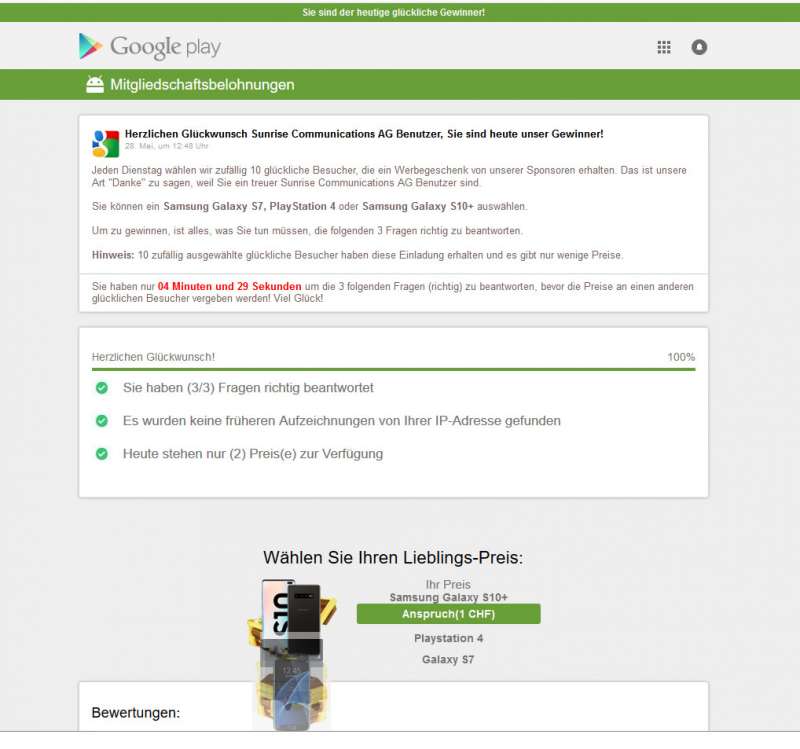Click the red countdown timer text
Viewport: 800px width, 749px height.
click(x=230, y=286)
